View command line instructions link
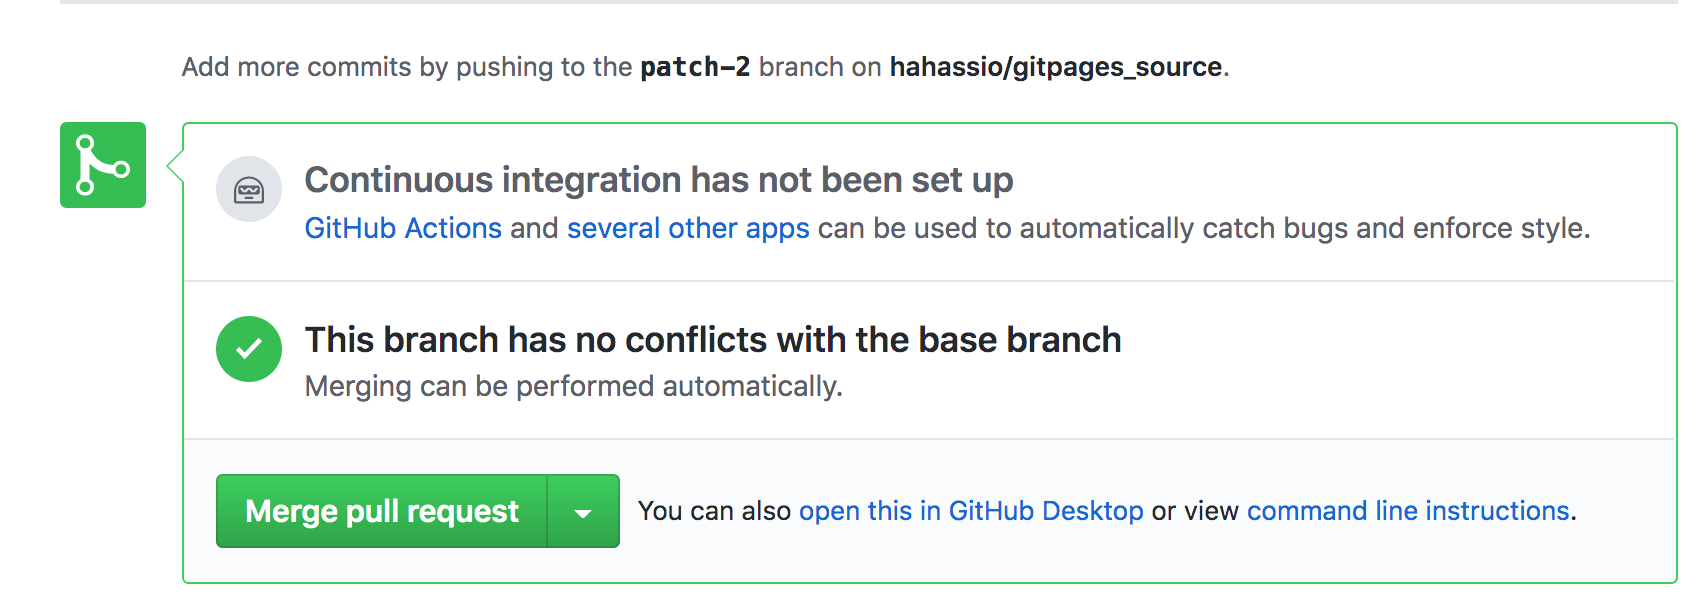This screenshot has height=602, width=1702. tap(1408, 511)
